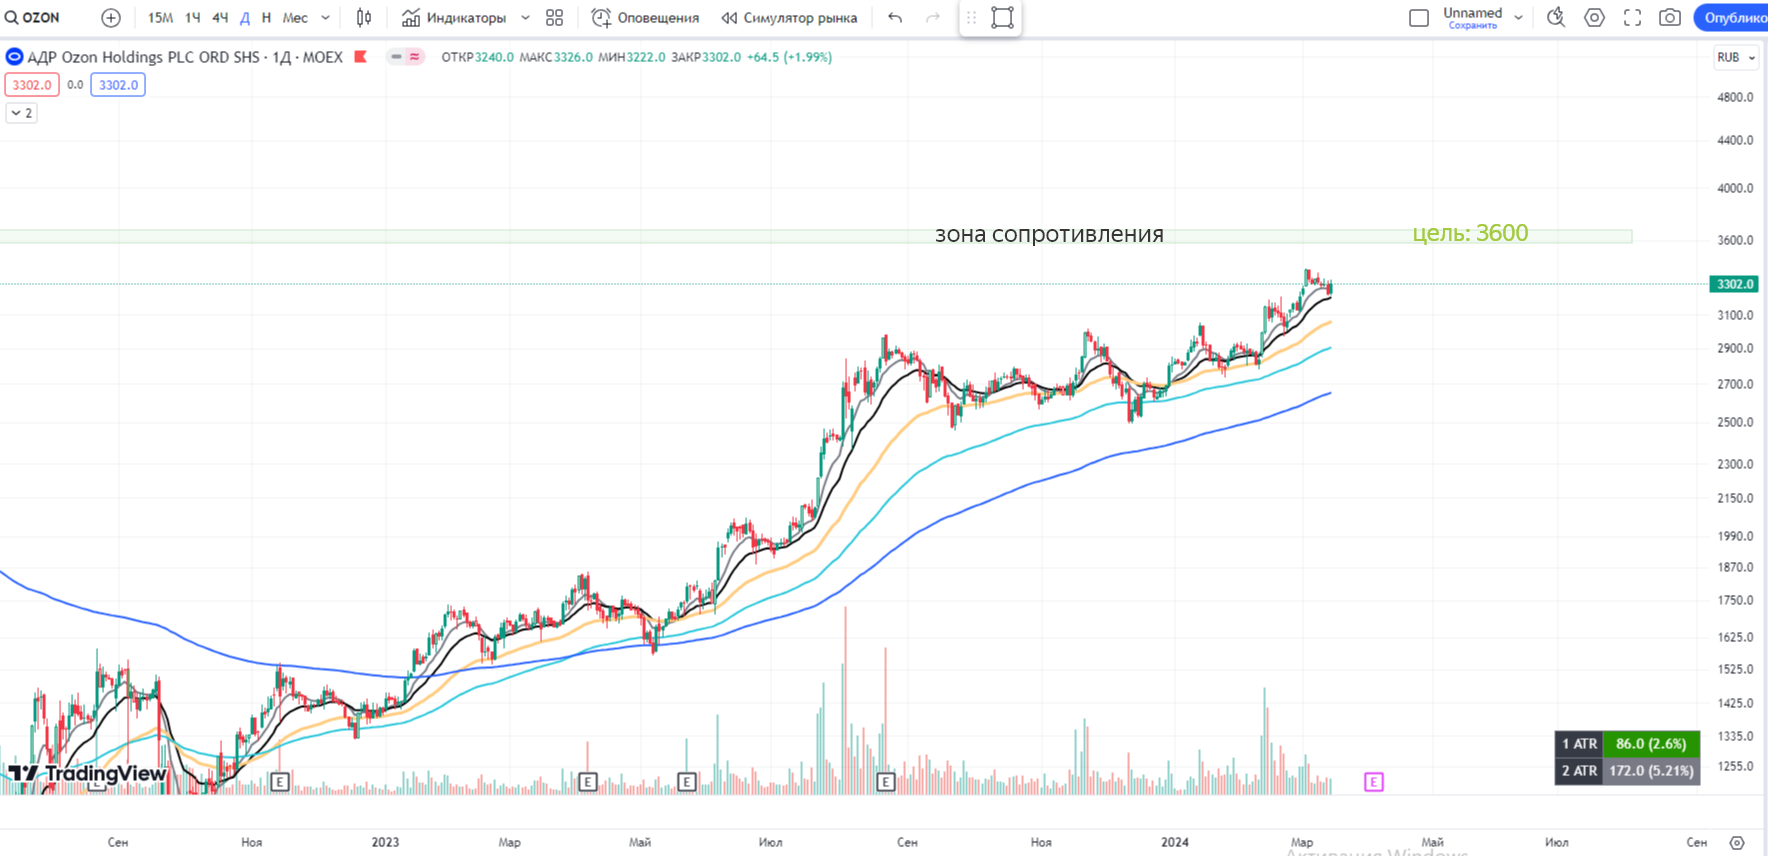The image size is (1768, 856).
Task: Open the OZON symbol search
Action: [33, 18]
